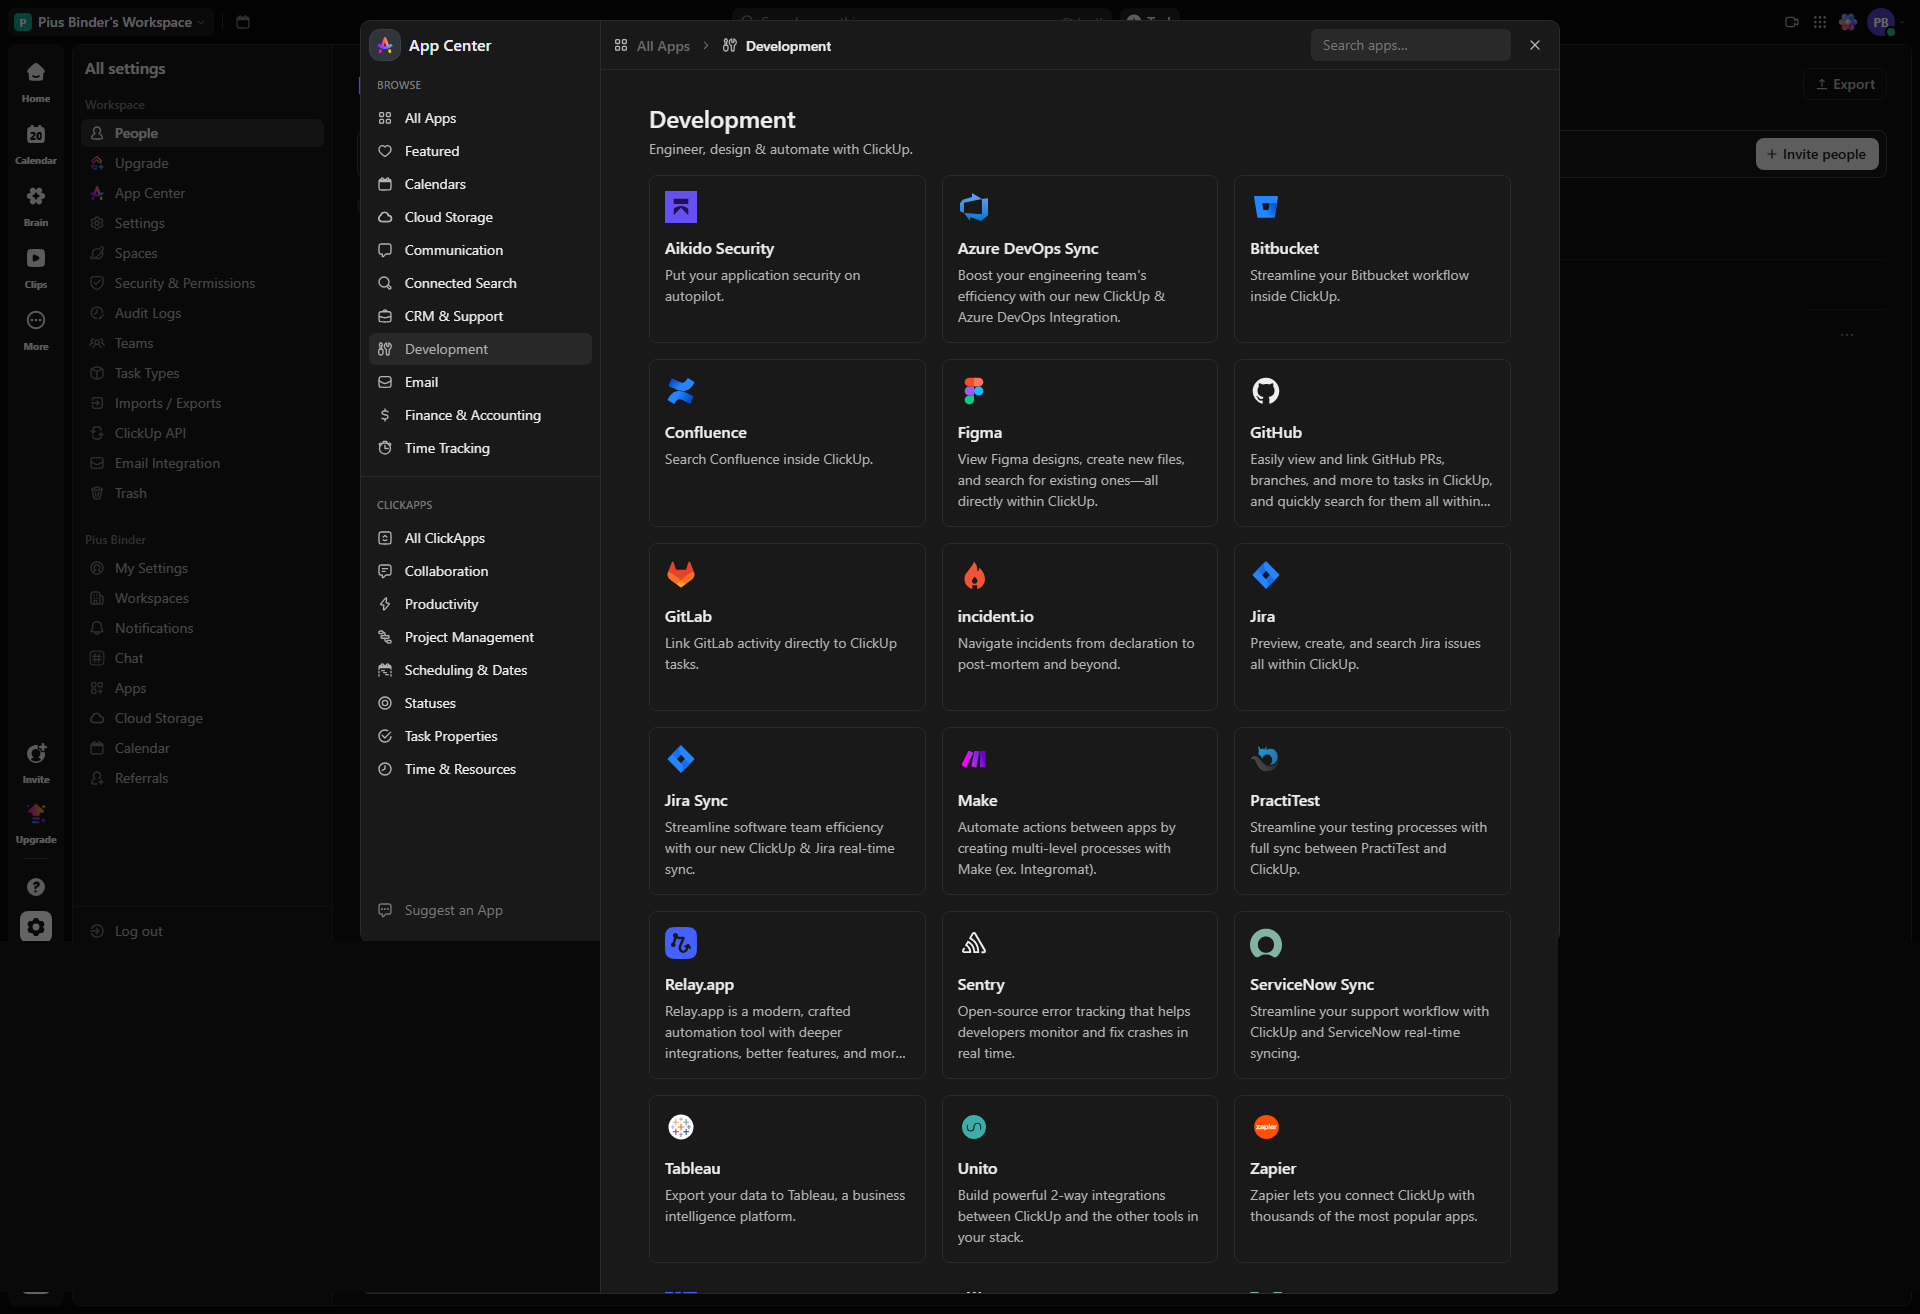Open Project Management ClickApps

tap(480, 637)
